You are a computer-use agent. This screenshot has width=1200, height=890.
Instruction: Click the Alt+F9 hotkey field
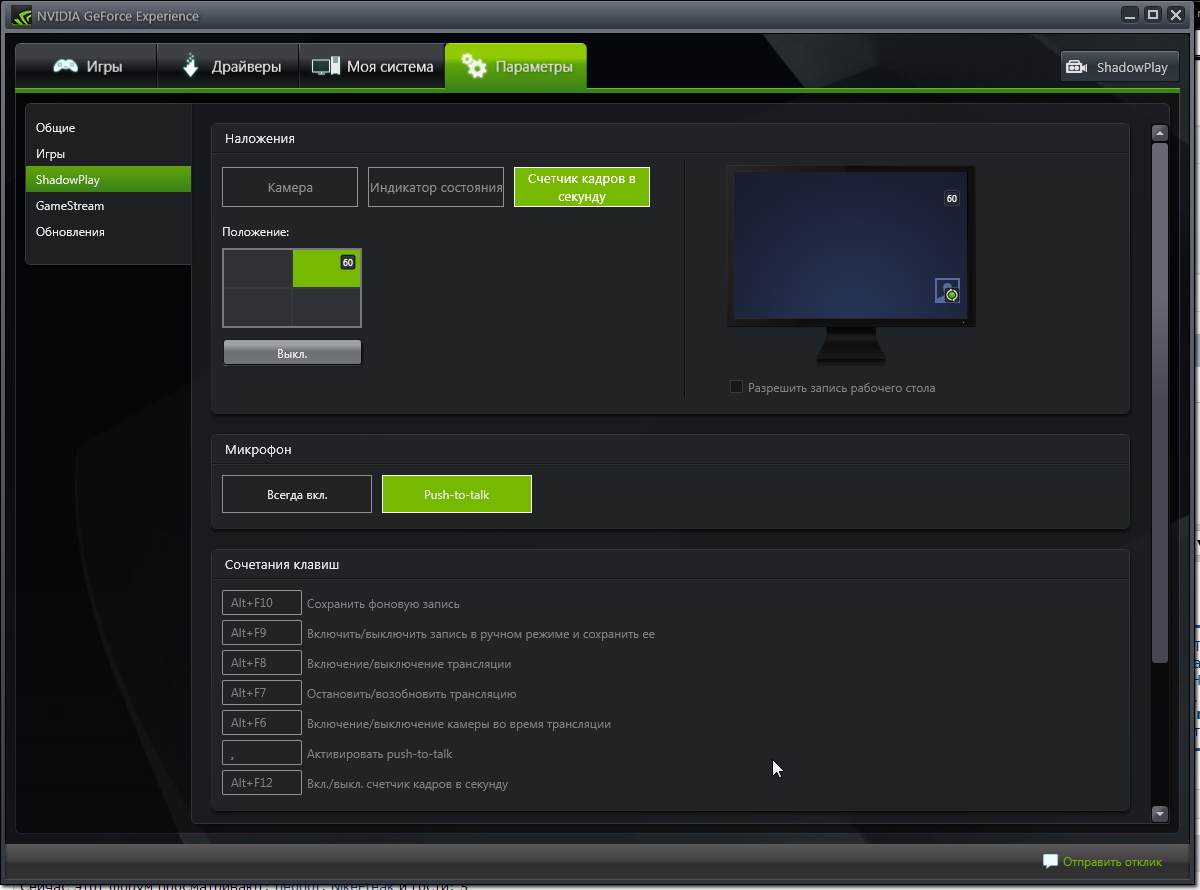262,633
